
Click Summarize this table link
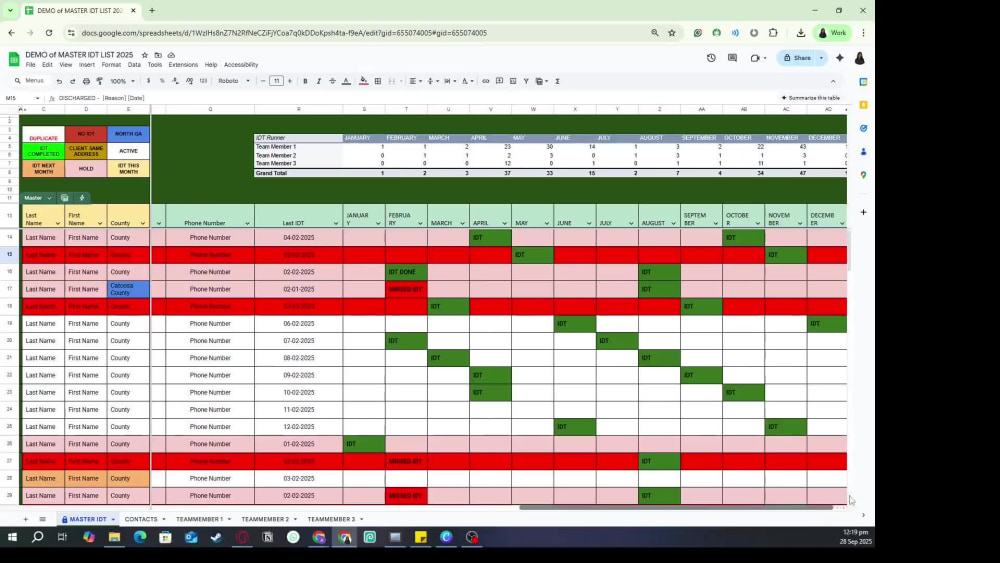coord(811,98)
